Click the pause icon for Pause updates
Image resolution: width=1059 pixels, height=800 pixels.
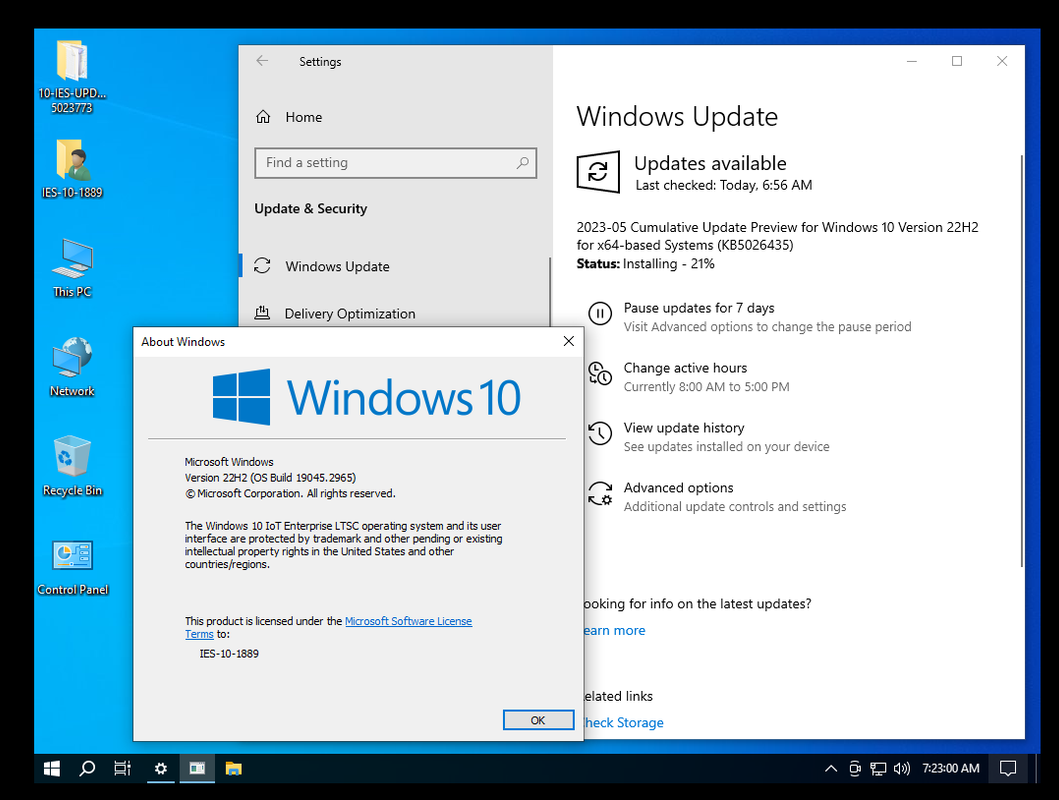(x=600, y=313)
